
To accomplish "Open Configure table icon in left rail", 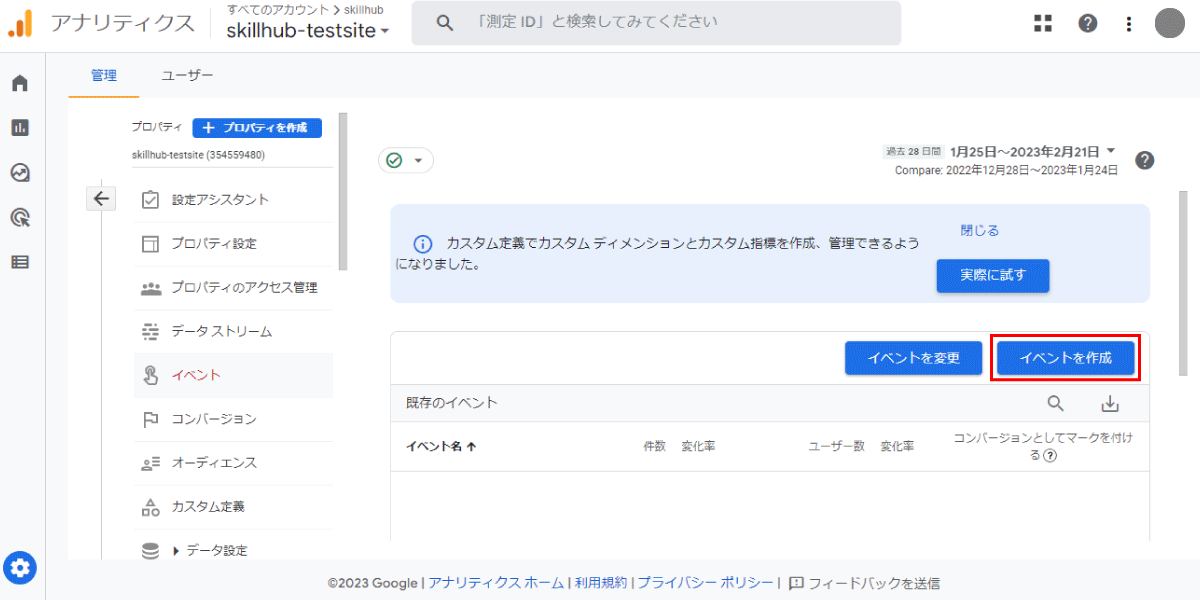I will (x=20, y=262).
